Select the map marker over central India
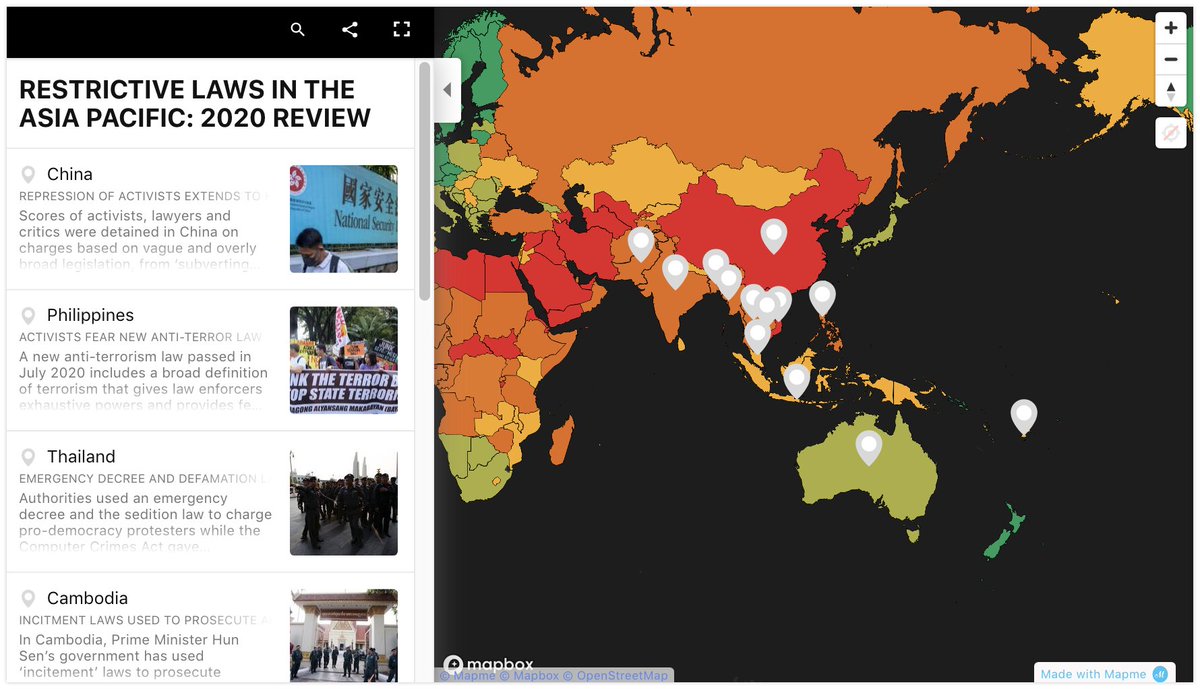The width and height of the screenshot is (1200, 689). 676,272
